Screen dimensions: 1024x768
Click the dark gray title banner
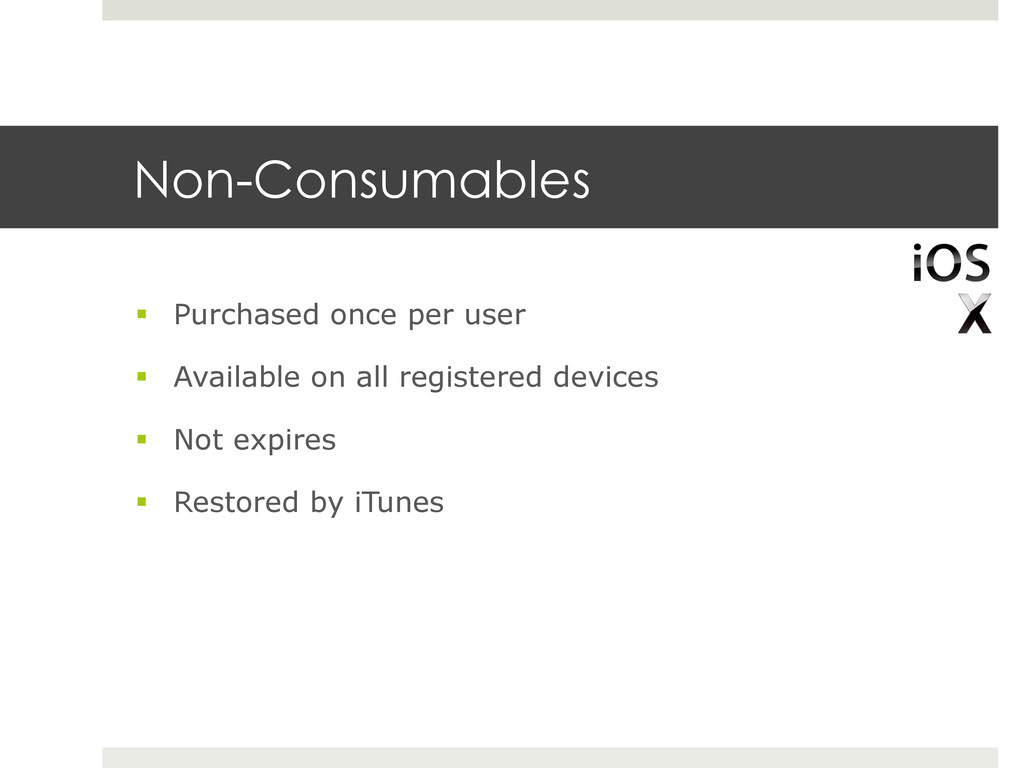coord(499,177)
